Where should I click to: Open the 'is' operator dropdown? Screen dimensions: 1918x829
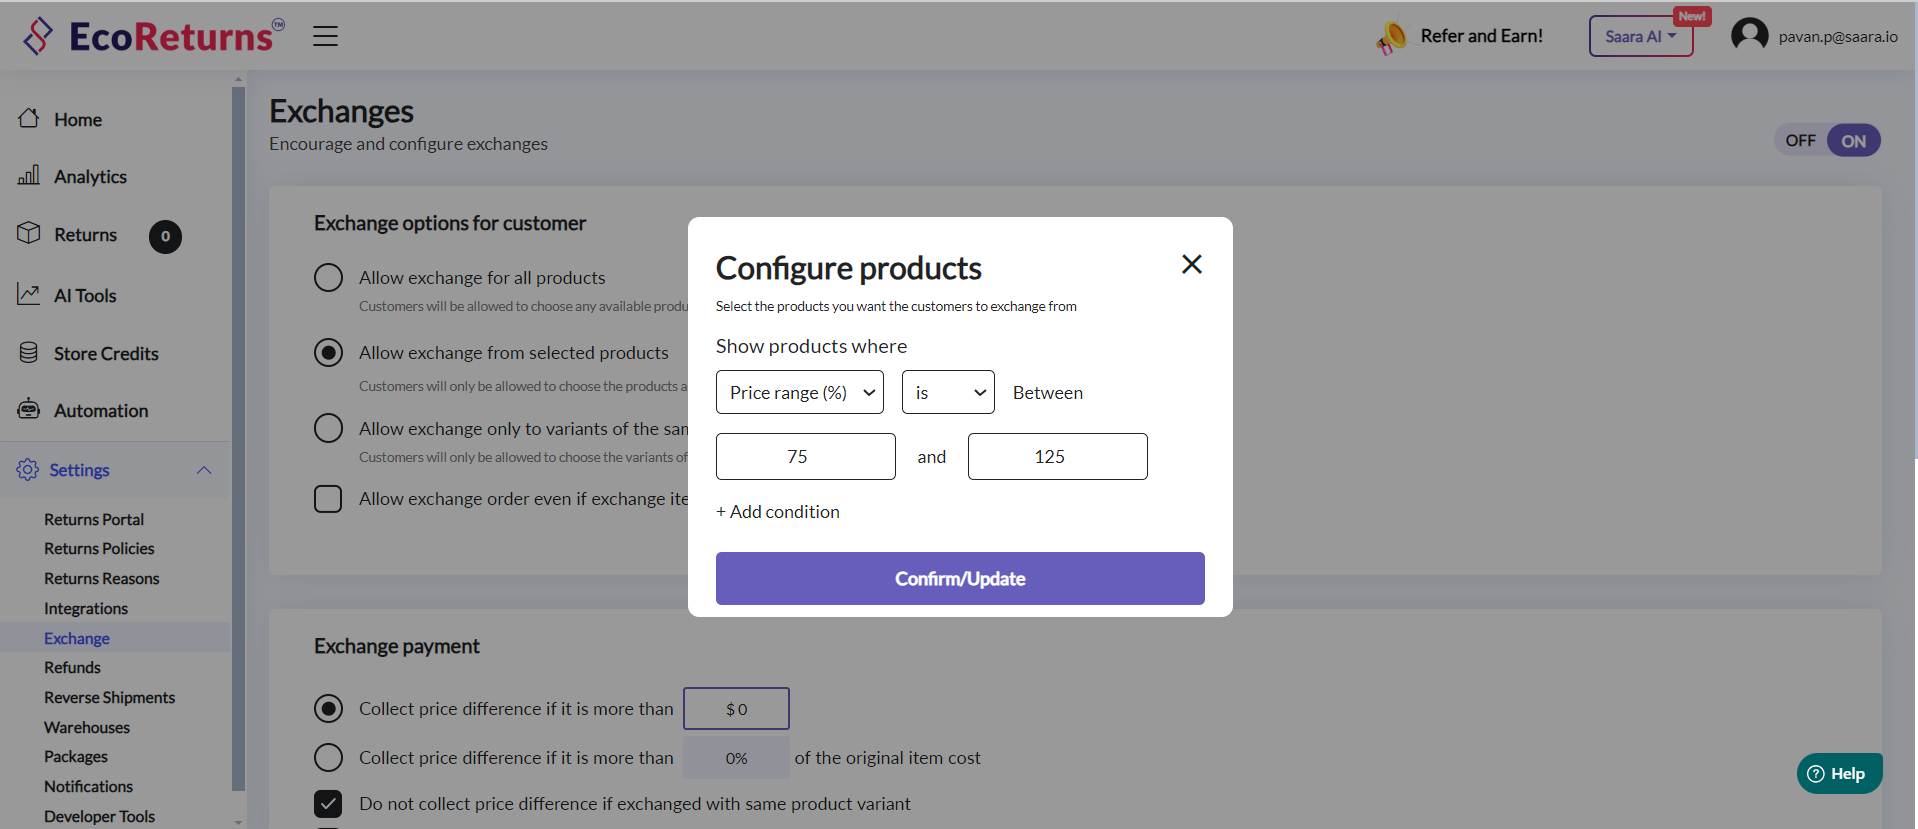[x=948, y=393]
